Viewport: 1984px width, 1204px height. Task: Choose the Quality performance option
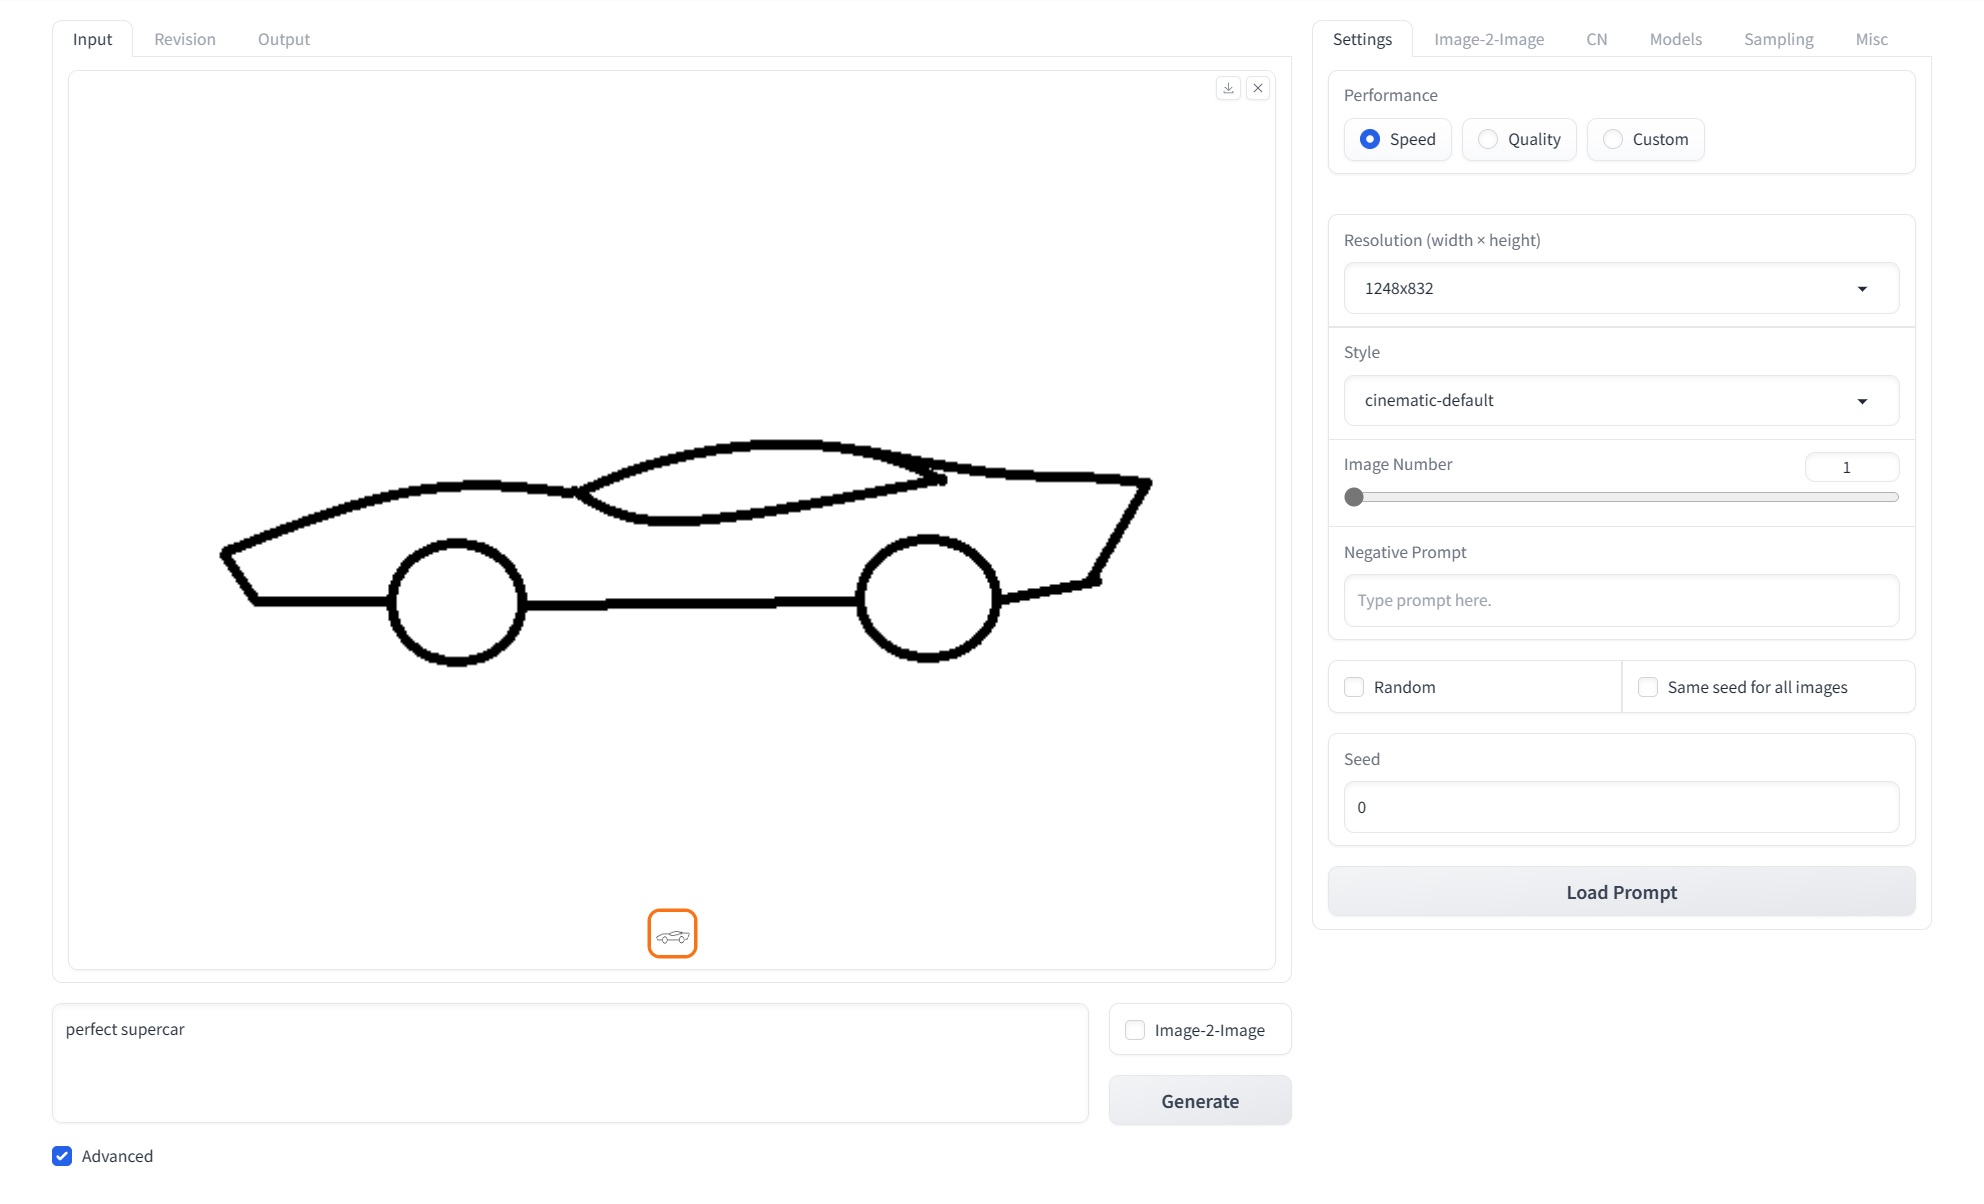1488,139
